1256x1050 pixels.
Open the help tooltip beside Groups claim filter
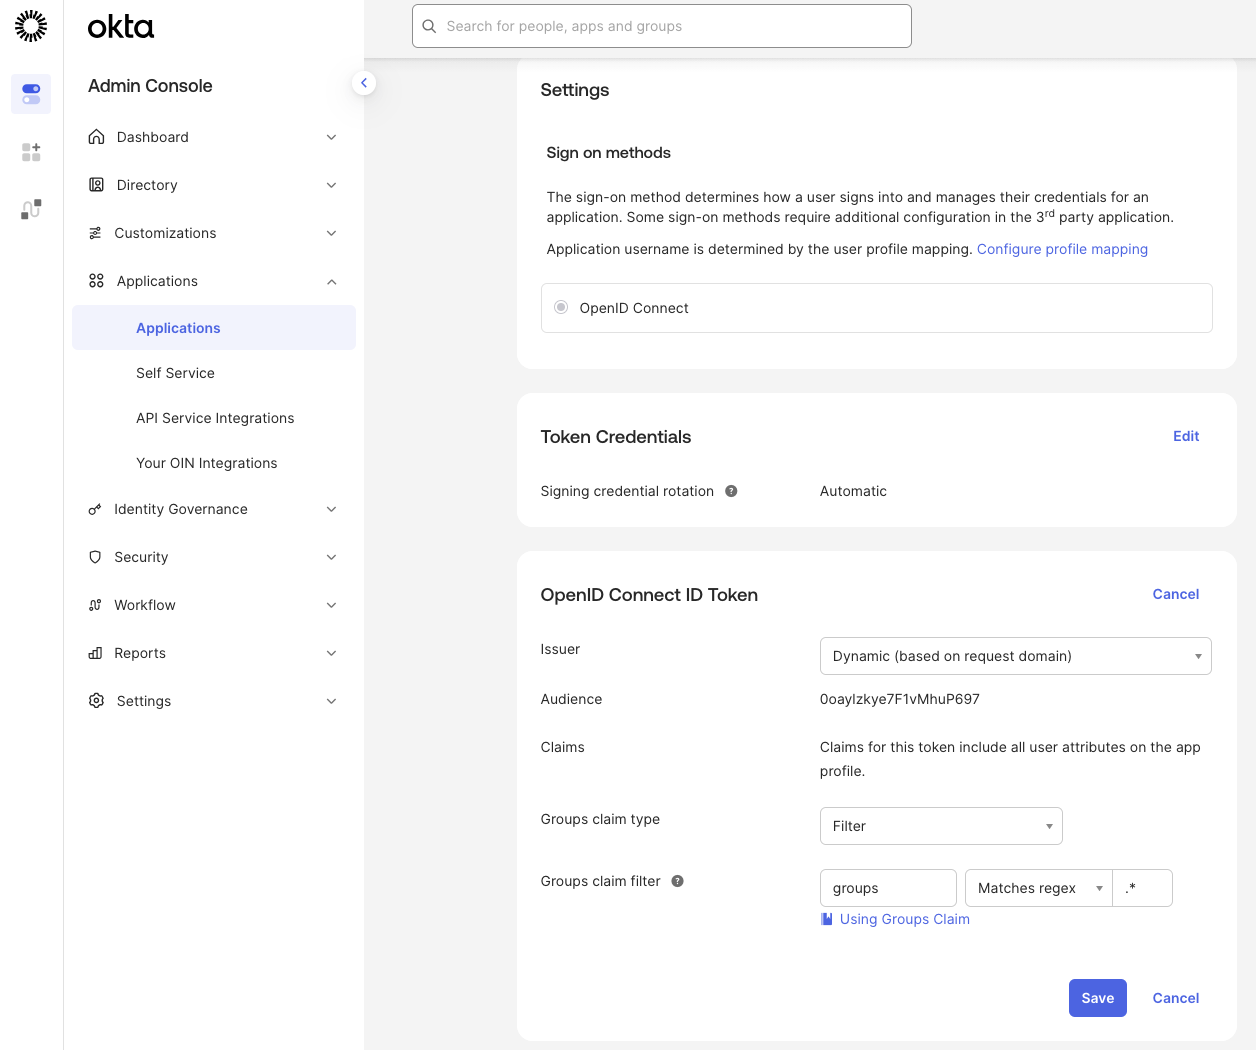tap(677, 881)
